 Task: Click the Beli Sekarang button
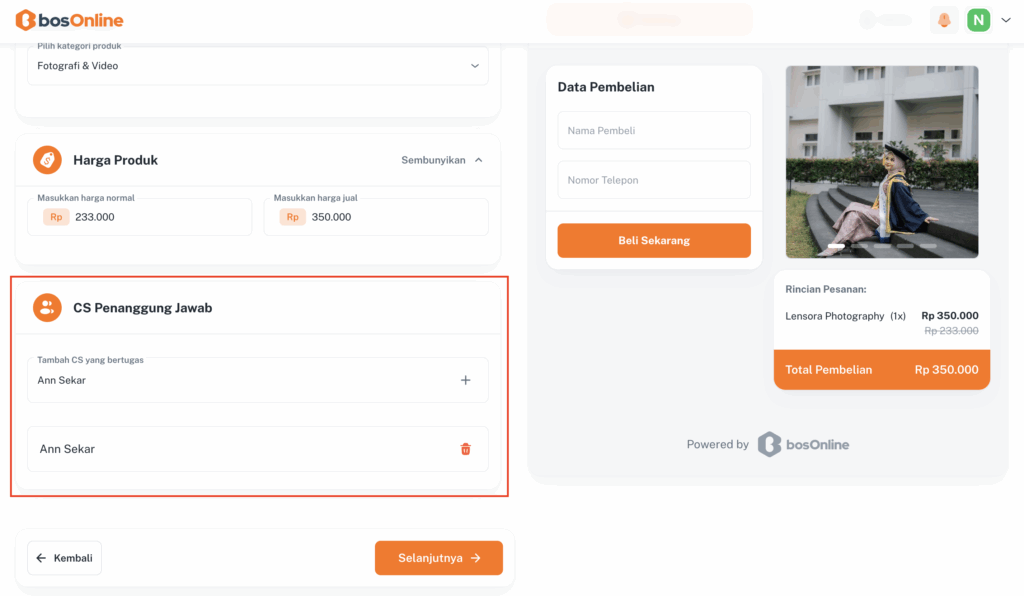point(653,240)
